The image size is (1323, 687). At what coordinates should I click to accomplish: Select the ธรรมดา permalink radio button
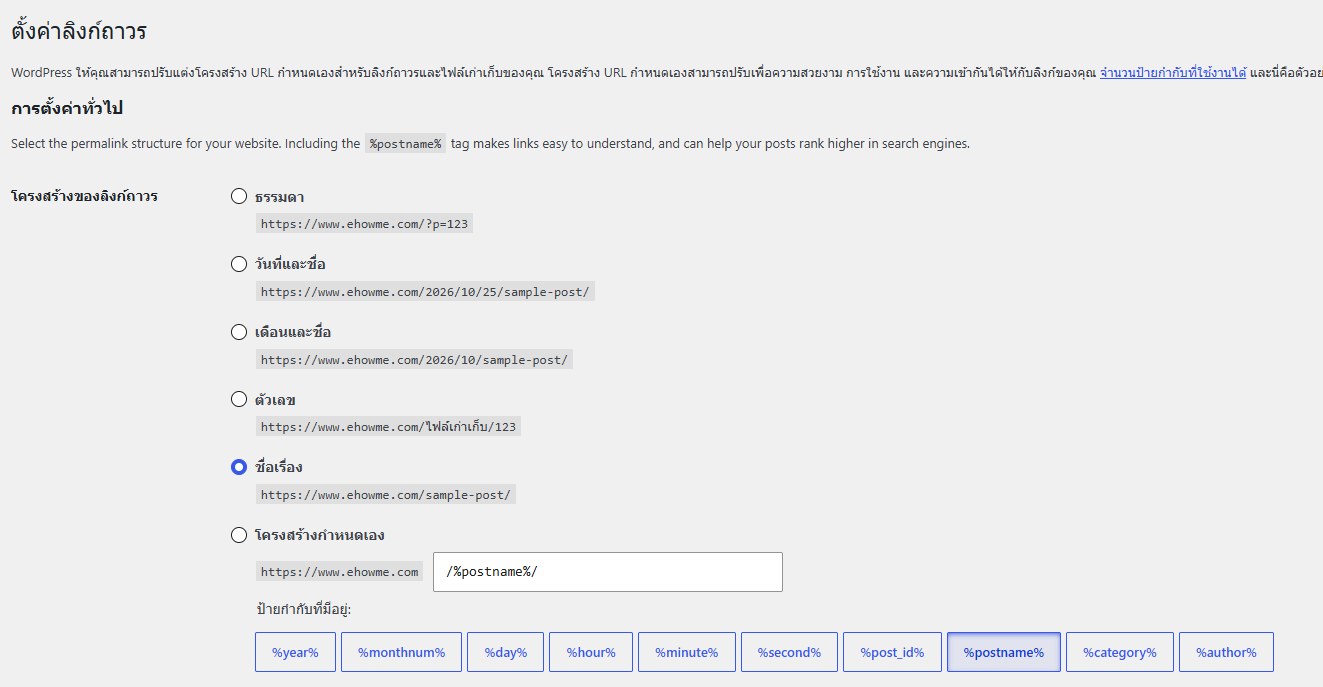pos(238,196)
